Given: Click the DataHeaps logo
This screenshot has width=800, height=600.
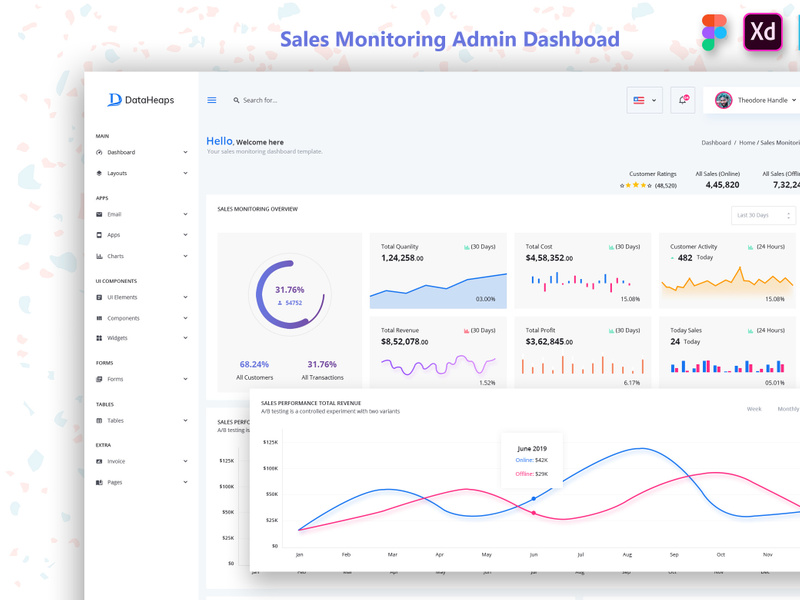Looking at the screenshot, I should 140,100.
